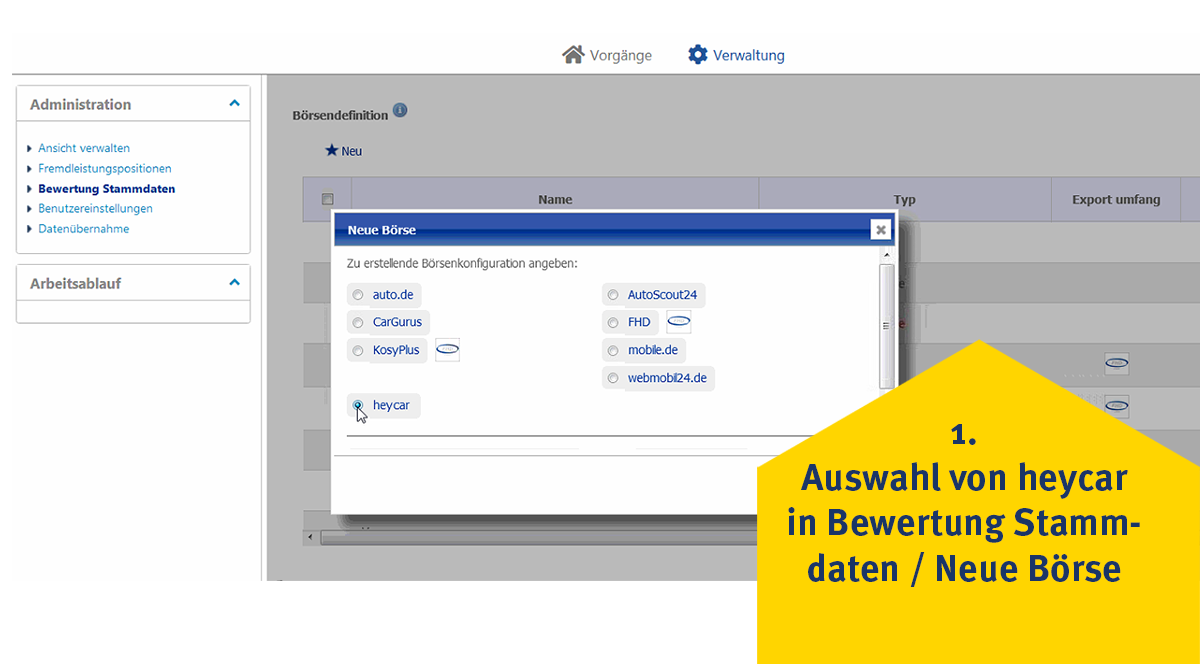This screenshot has width=1200, height=664.
Task: Select the AutoScout24 radio button
Action: tap(613, 295)
